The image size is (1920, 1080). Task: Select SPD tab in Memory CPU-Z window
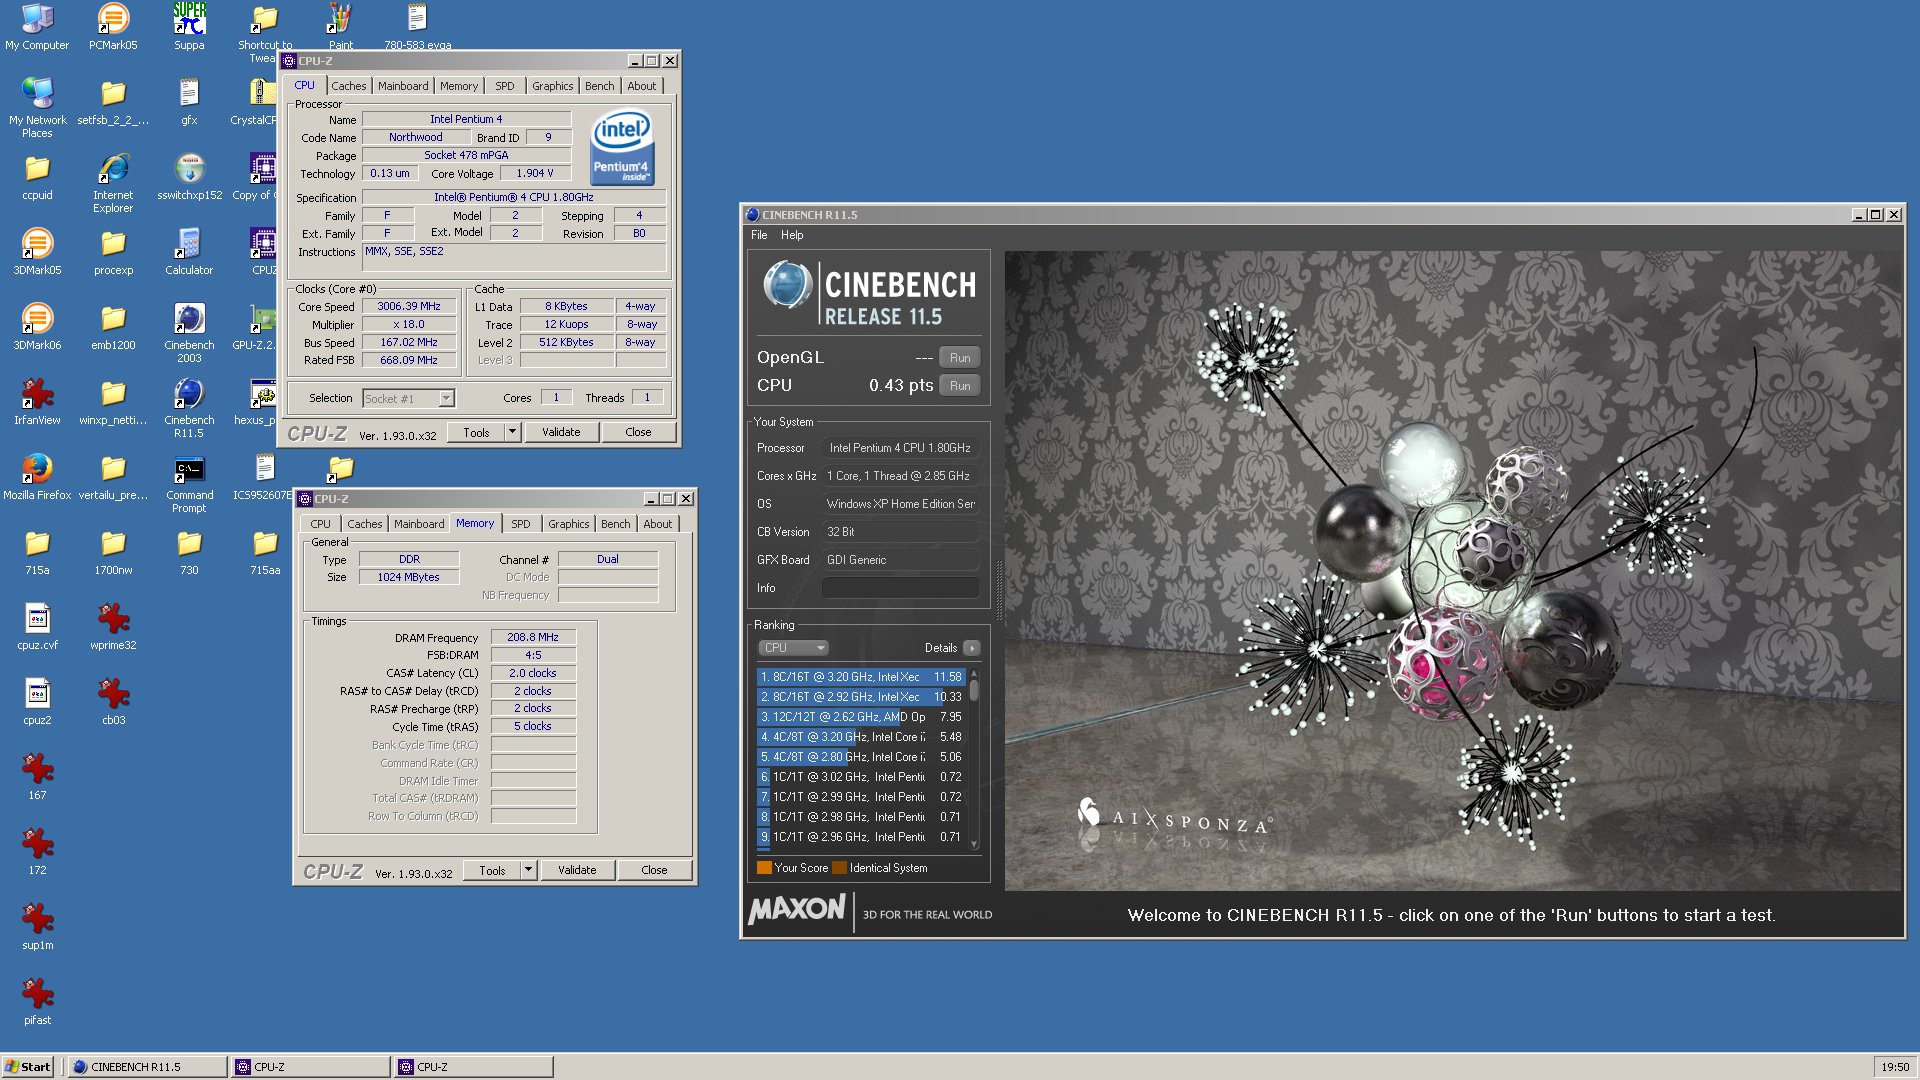(x=521, y=524)
